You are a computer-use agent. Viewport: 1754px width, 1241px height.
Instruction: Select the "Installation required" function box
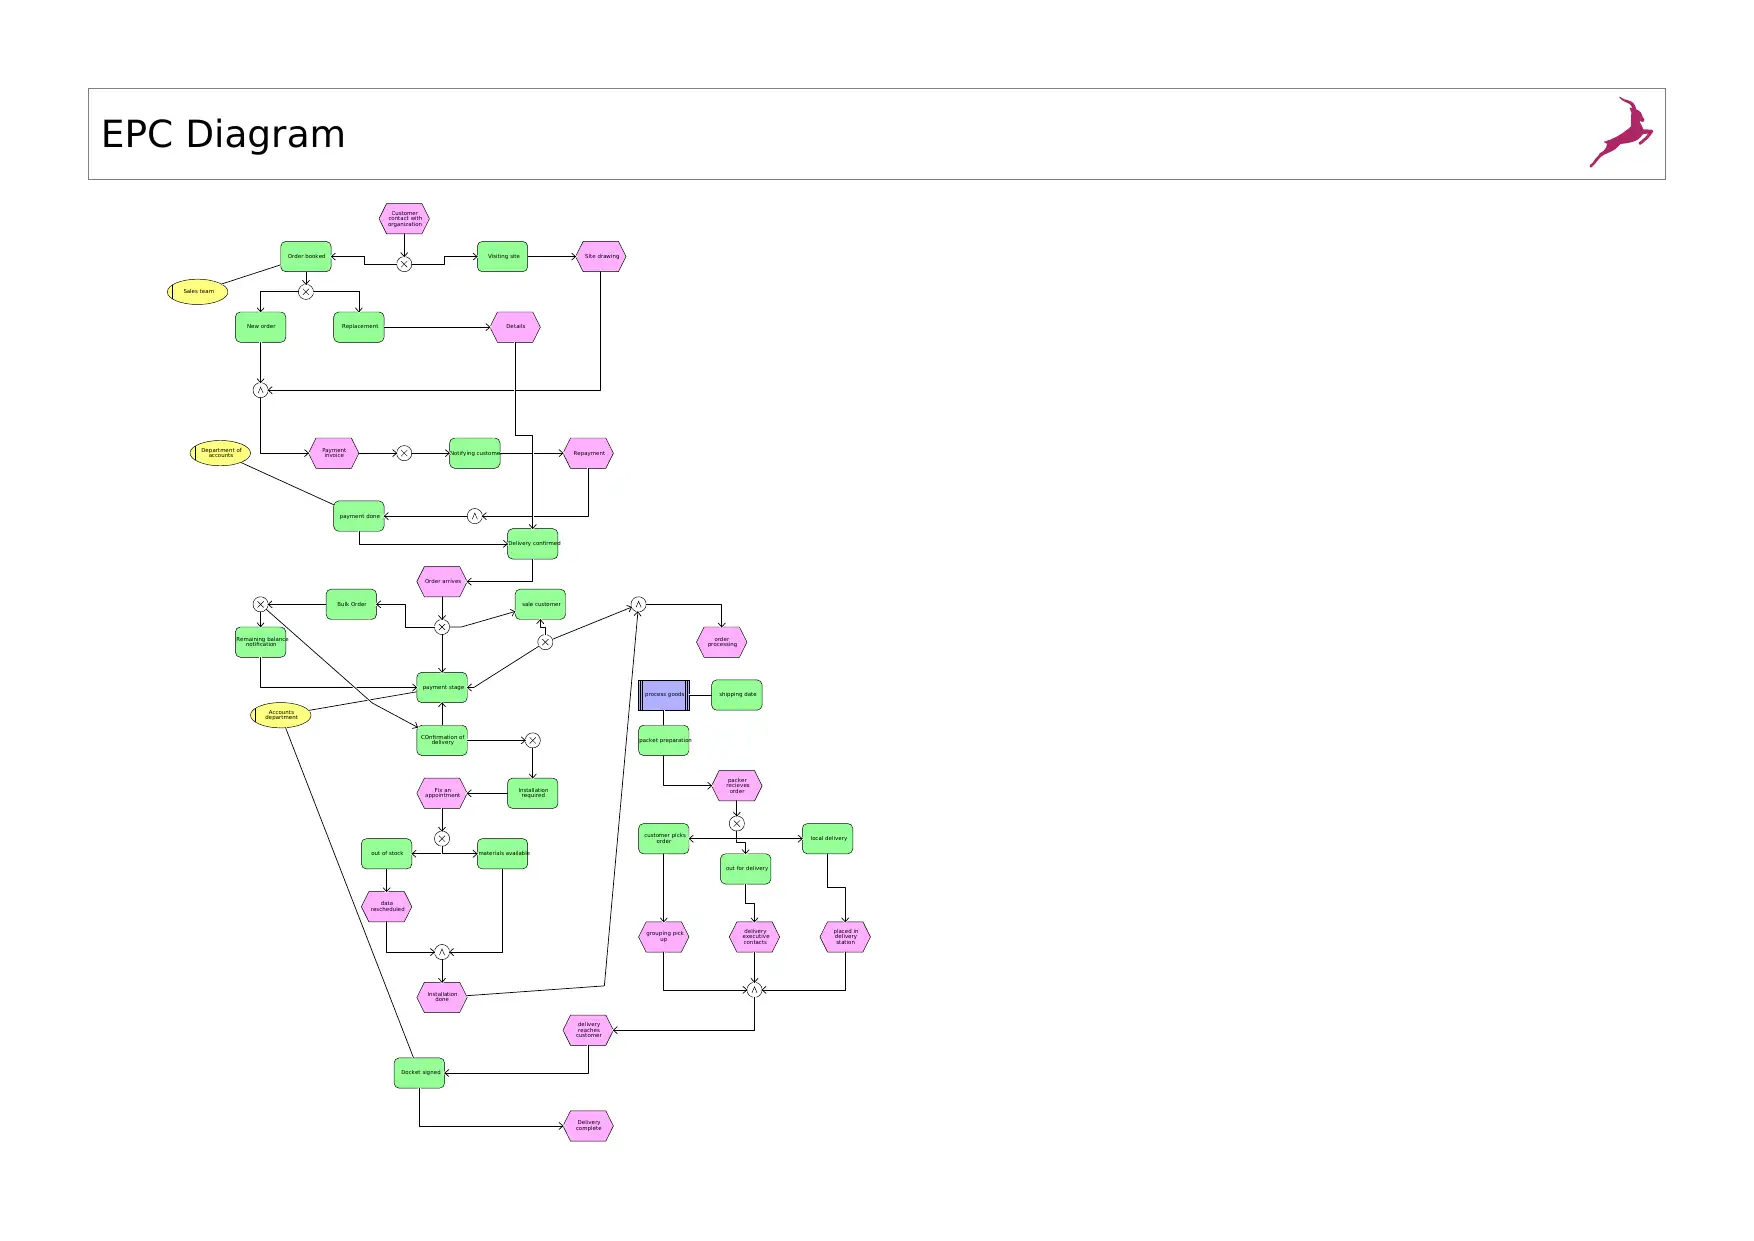pos(532,793)
